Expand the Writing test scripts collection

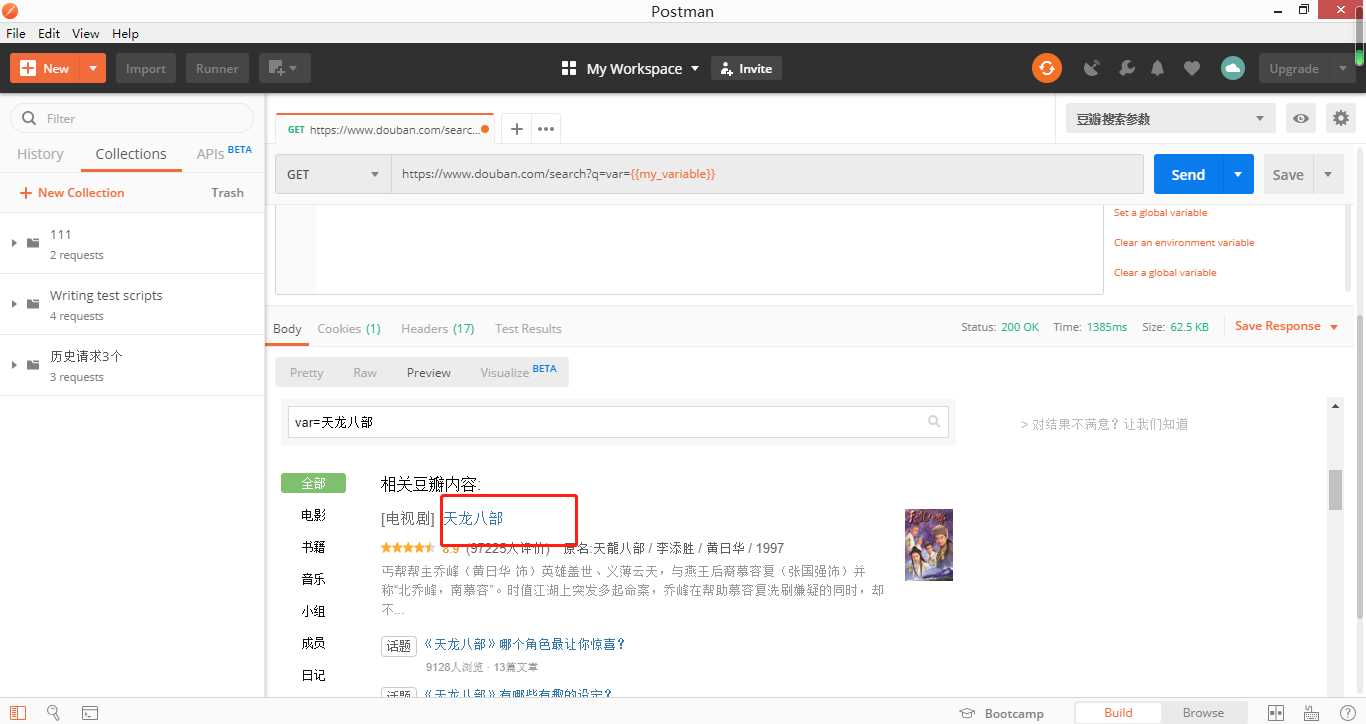coord(14,304)
